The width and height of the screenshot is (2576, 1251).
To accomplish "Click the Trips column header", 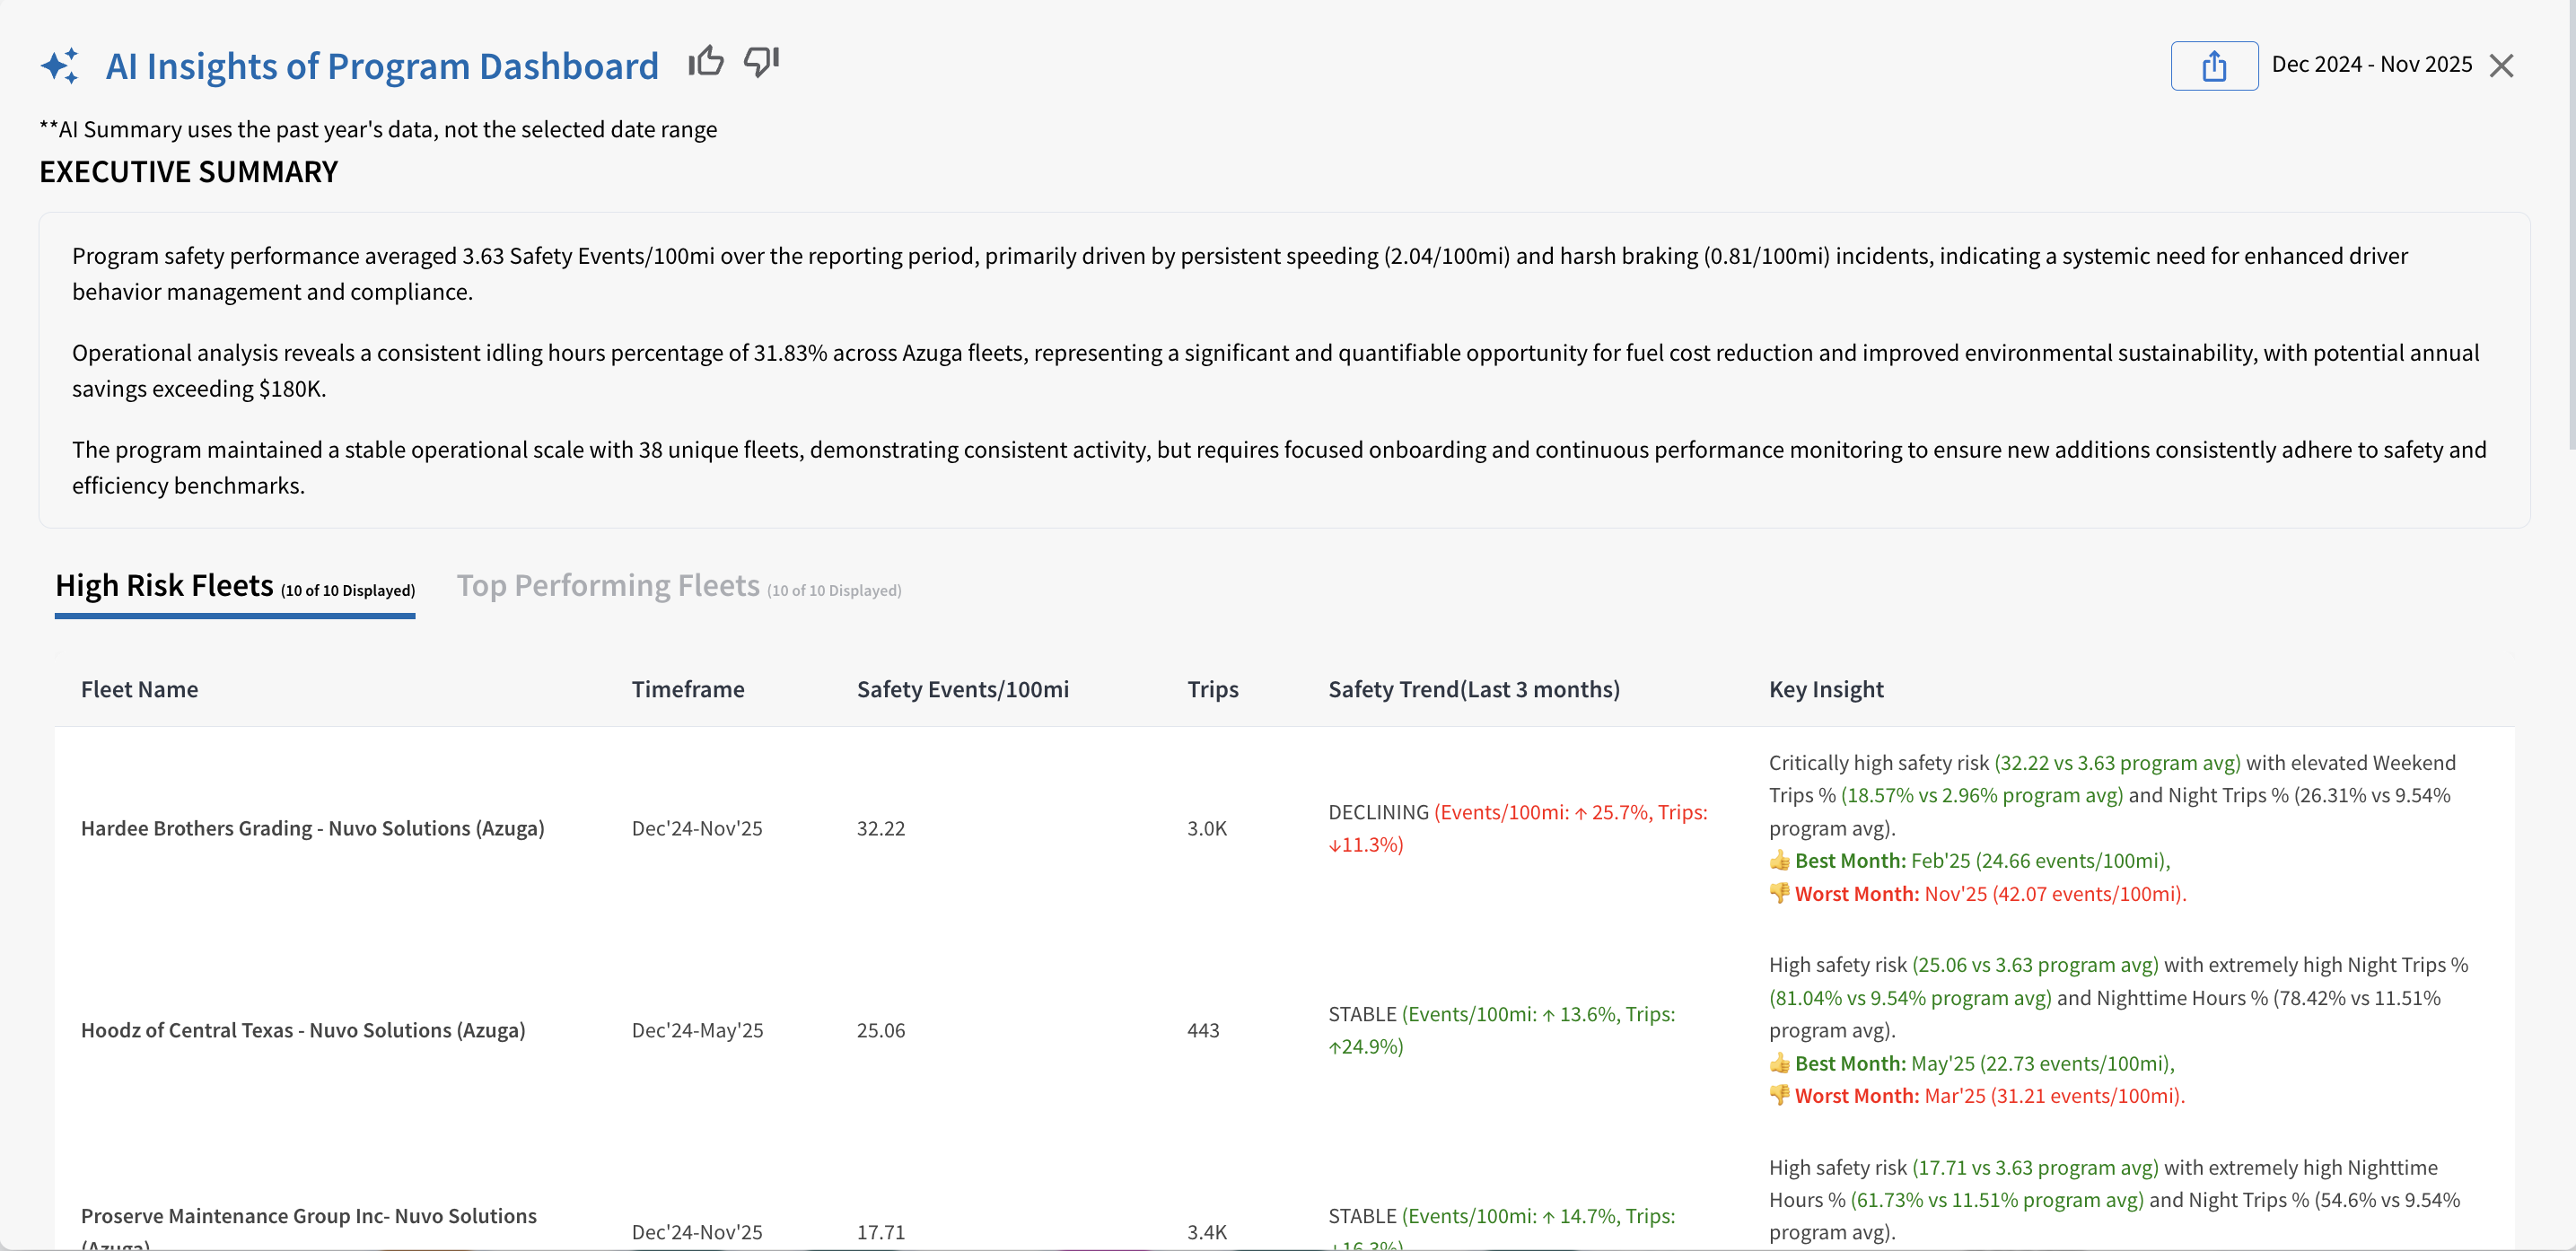I will [1212, 689].
